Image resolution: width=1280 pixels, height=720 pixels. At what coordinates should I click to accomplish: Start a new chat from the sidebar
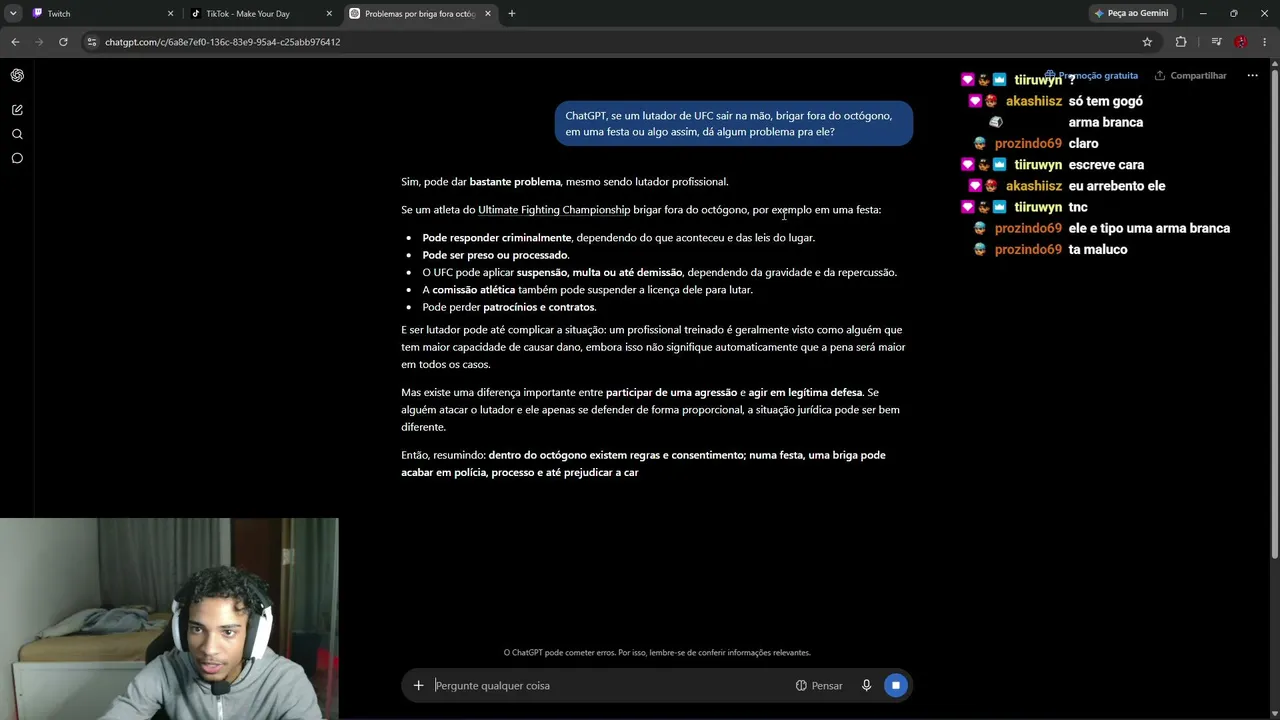click(x=17, y=110)
